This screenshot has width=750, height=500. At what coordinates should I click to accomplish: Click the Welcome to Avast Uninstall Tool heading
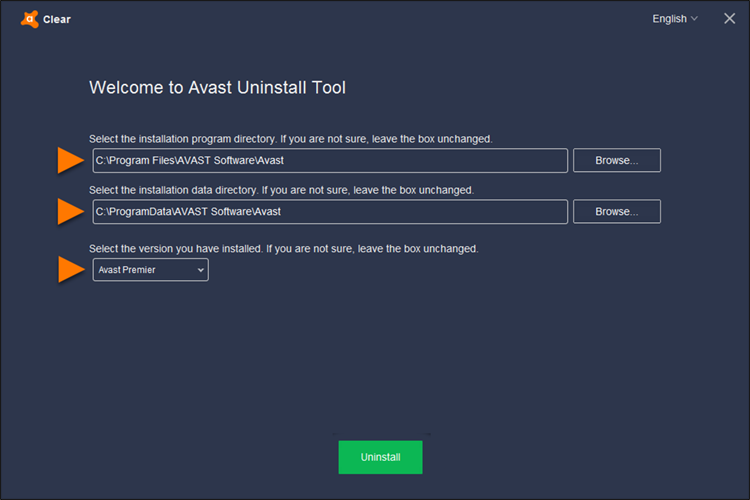(x=217, y=87)
